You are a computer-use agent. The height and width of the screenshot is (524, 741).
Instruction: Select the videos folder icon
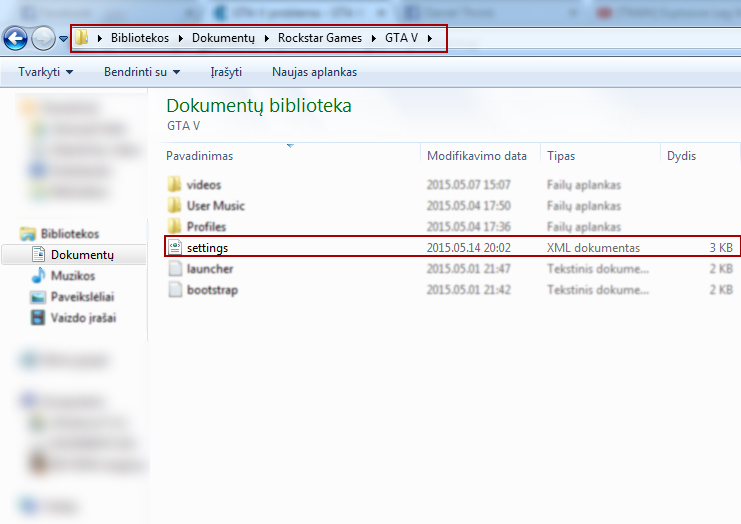pyautogui.click(x=175, y=185)
